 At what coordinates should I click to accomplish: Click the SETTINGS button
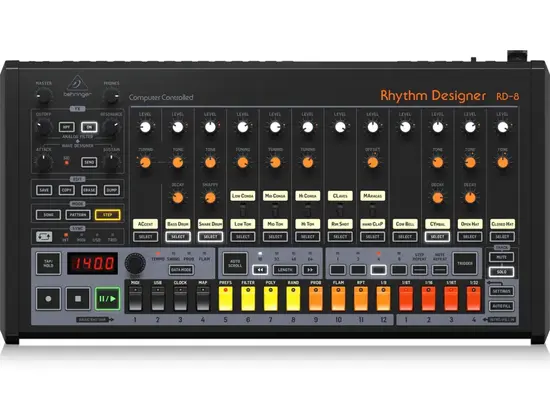point(502,291)
